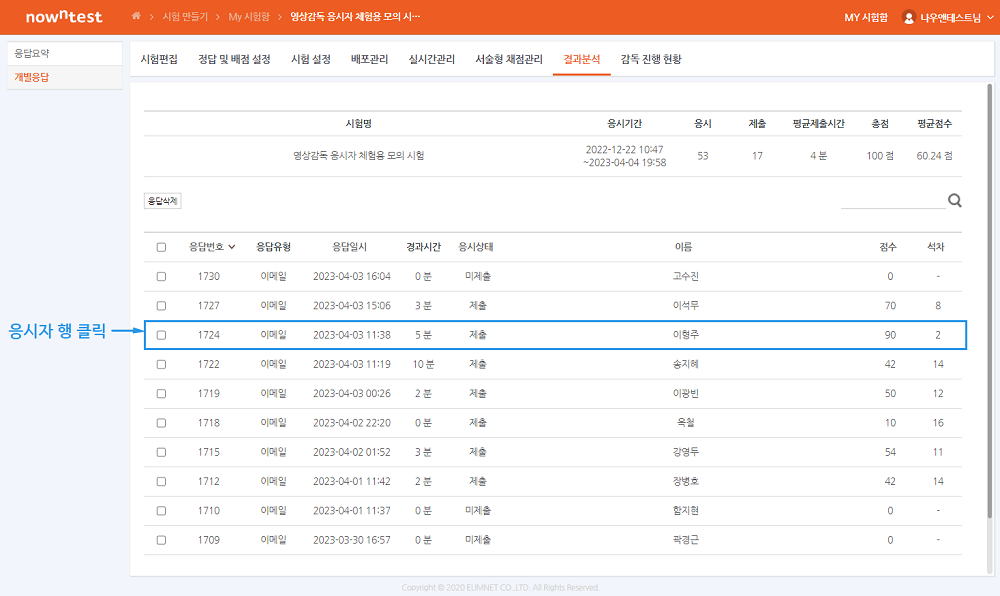Click the 10 분 elapsed time cell

pyautogui.click(x=423, y=364)
